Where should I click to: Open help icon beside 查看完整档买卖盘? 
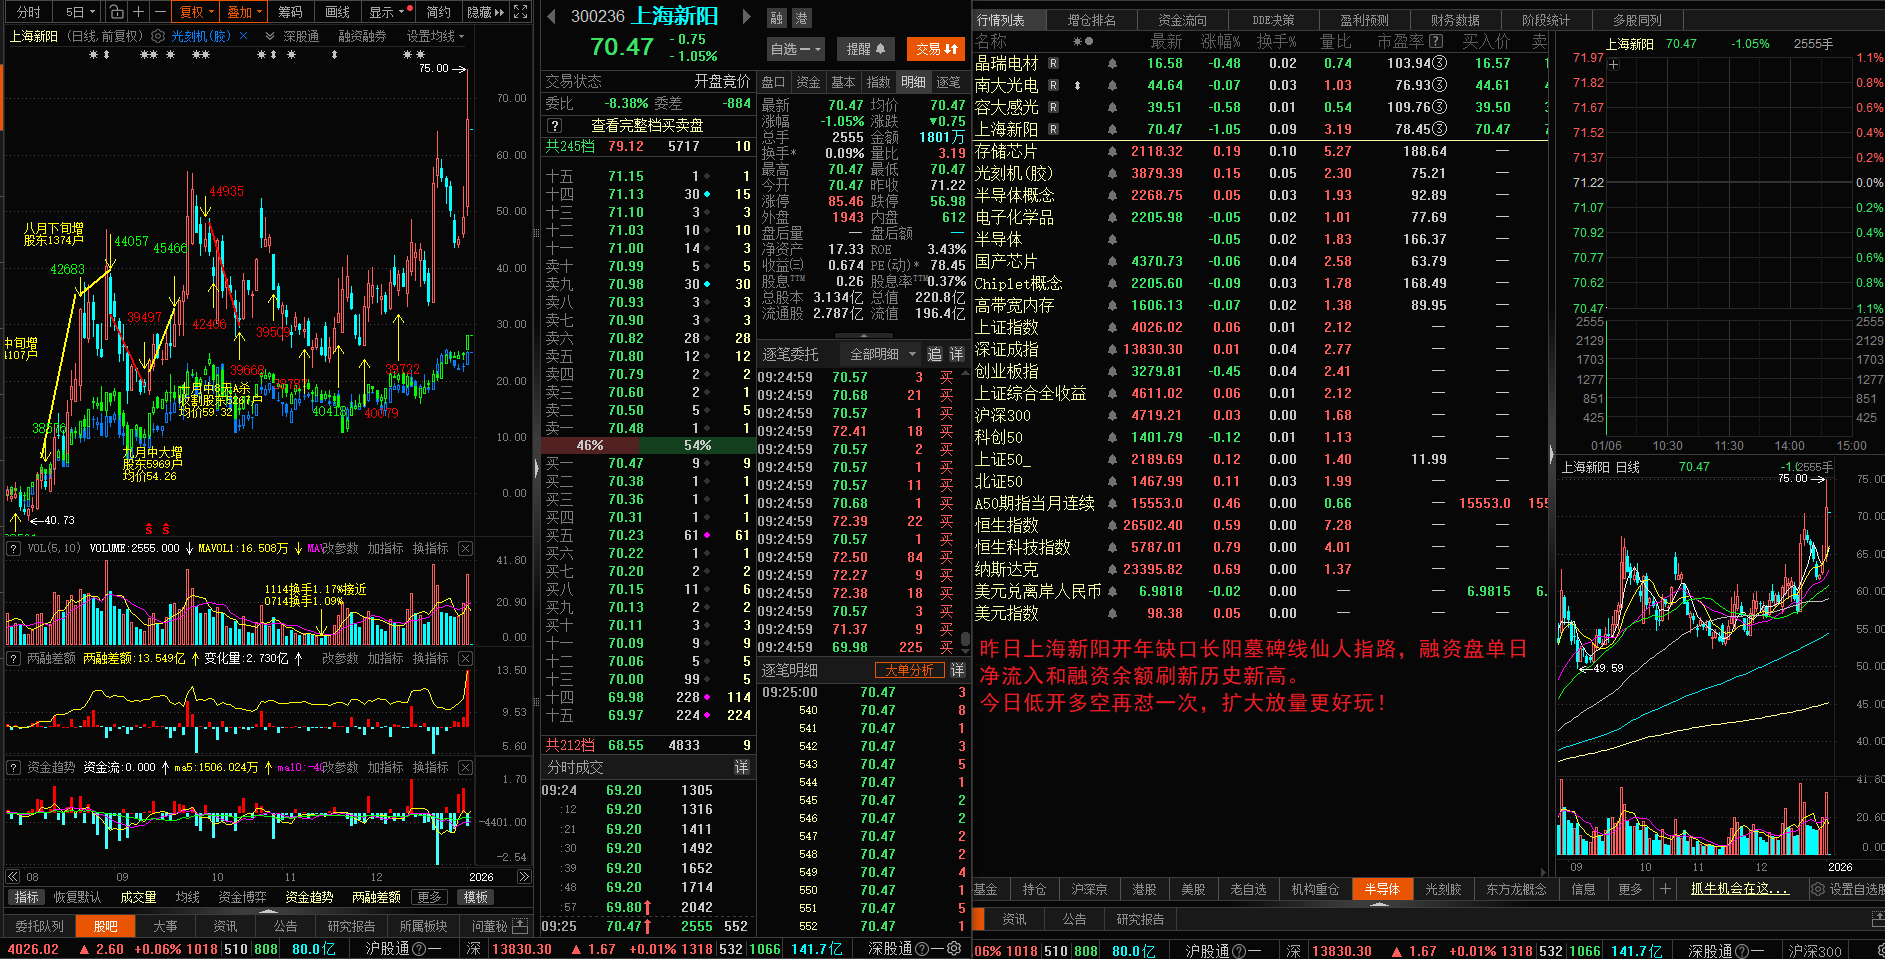tap(555, 126)
